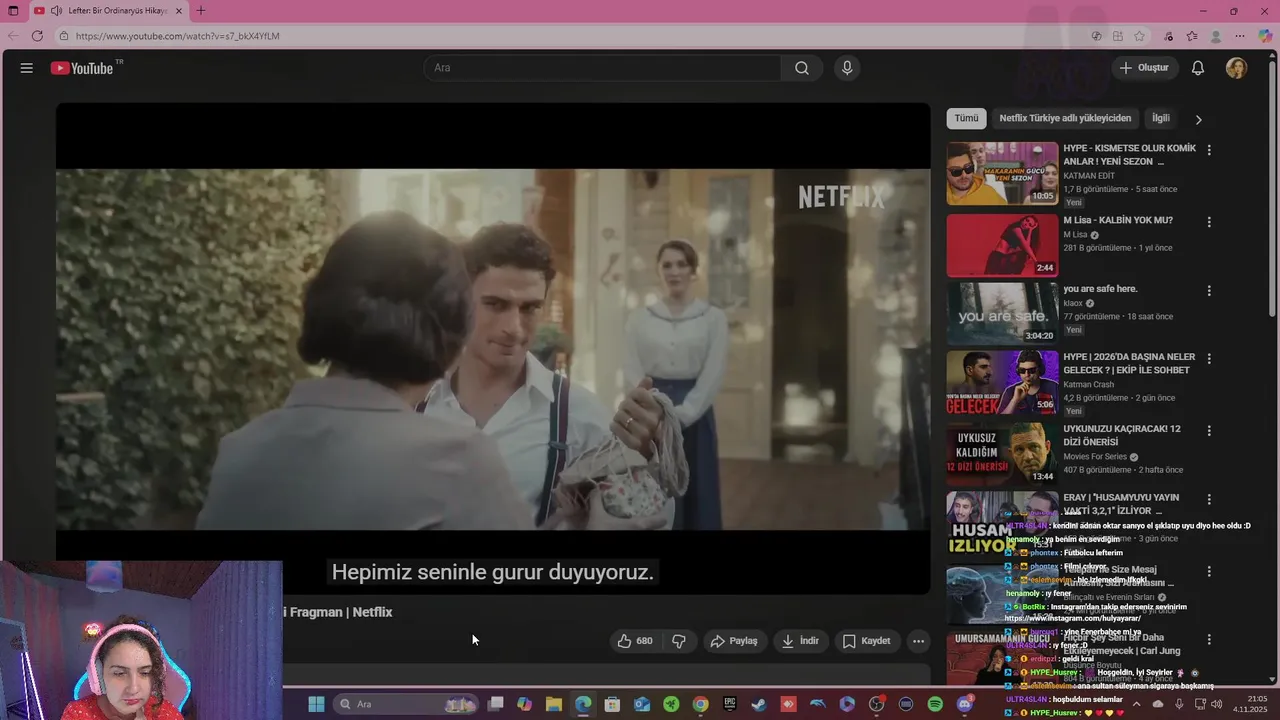Image resolution: width=1280 pixels, height=720 pixels.
Task: Open Google Chrome from the taskbar
Action: coord(700,704)
